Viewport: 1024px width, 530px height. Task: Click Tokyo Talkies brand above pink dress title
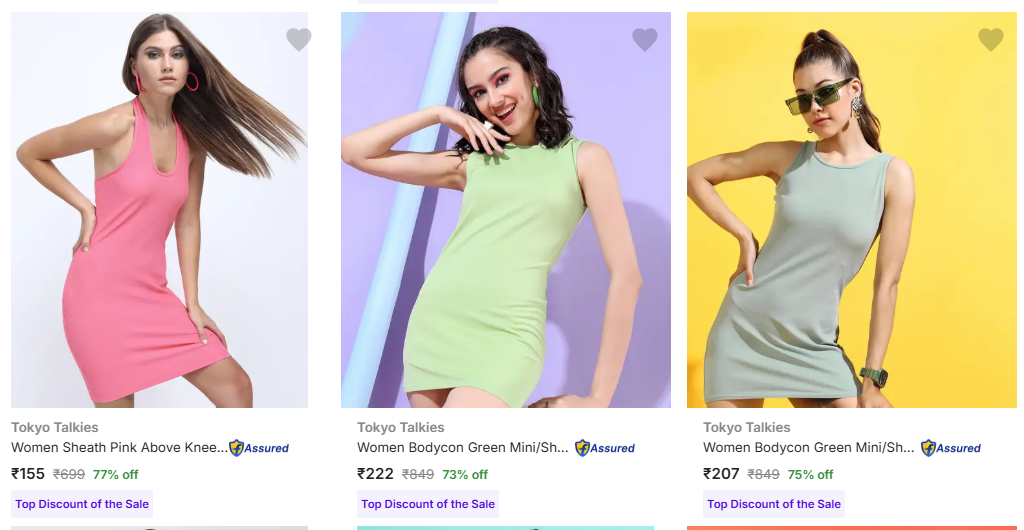pyautogui.click(x=55, y=428)
